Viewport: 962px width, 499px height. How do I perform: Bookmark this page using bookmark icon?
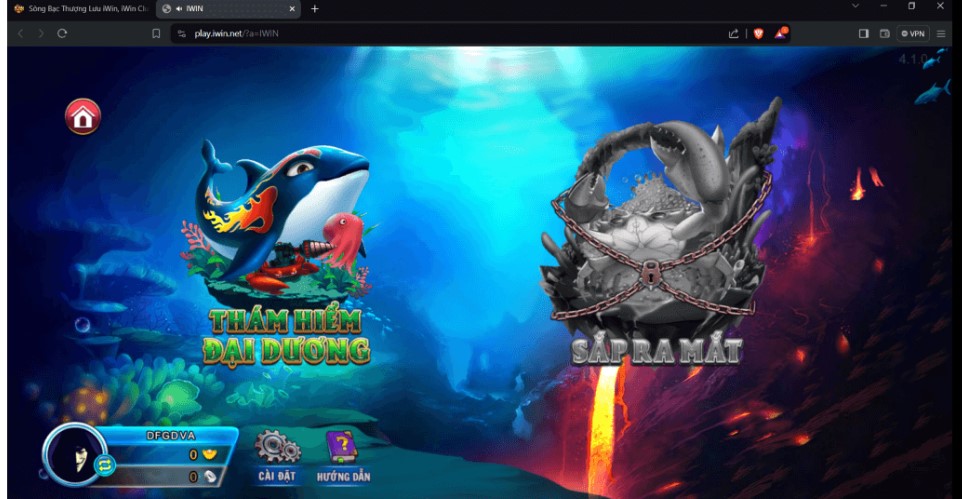pos(156,33)
